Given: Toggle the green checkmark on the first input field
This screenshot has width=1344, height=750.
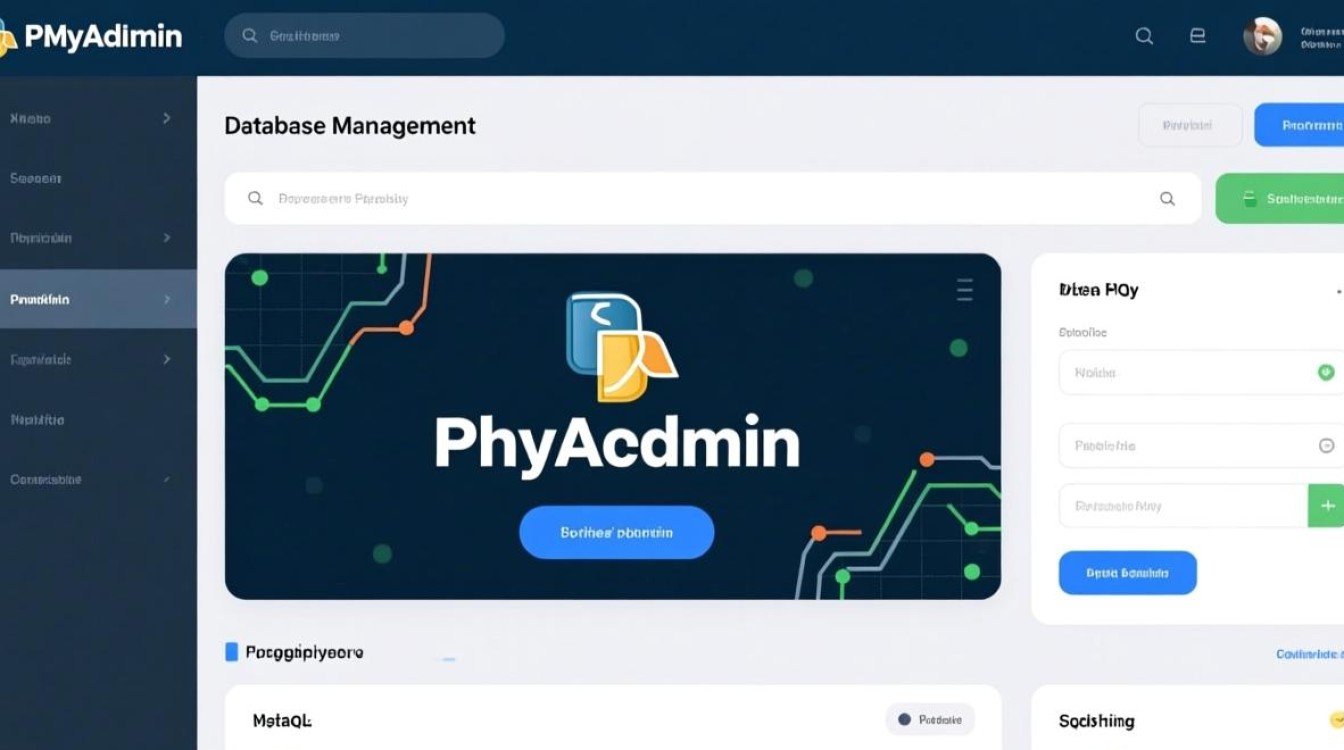Looking at the screenshot, I should click(1326, 371).
